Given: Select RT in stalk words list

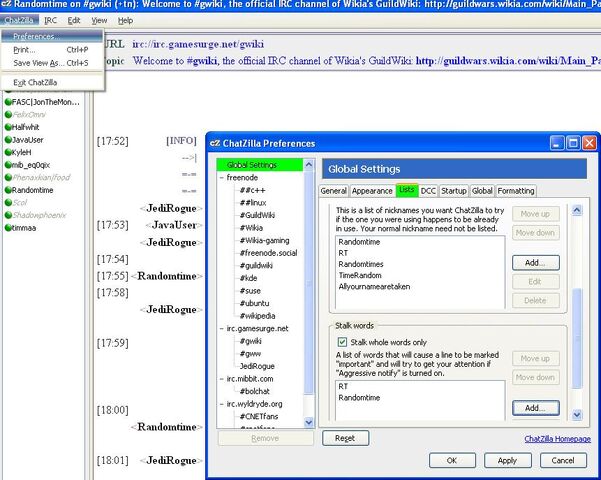Looking at the screenshot, I should coord(343,386).
